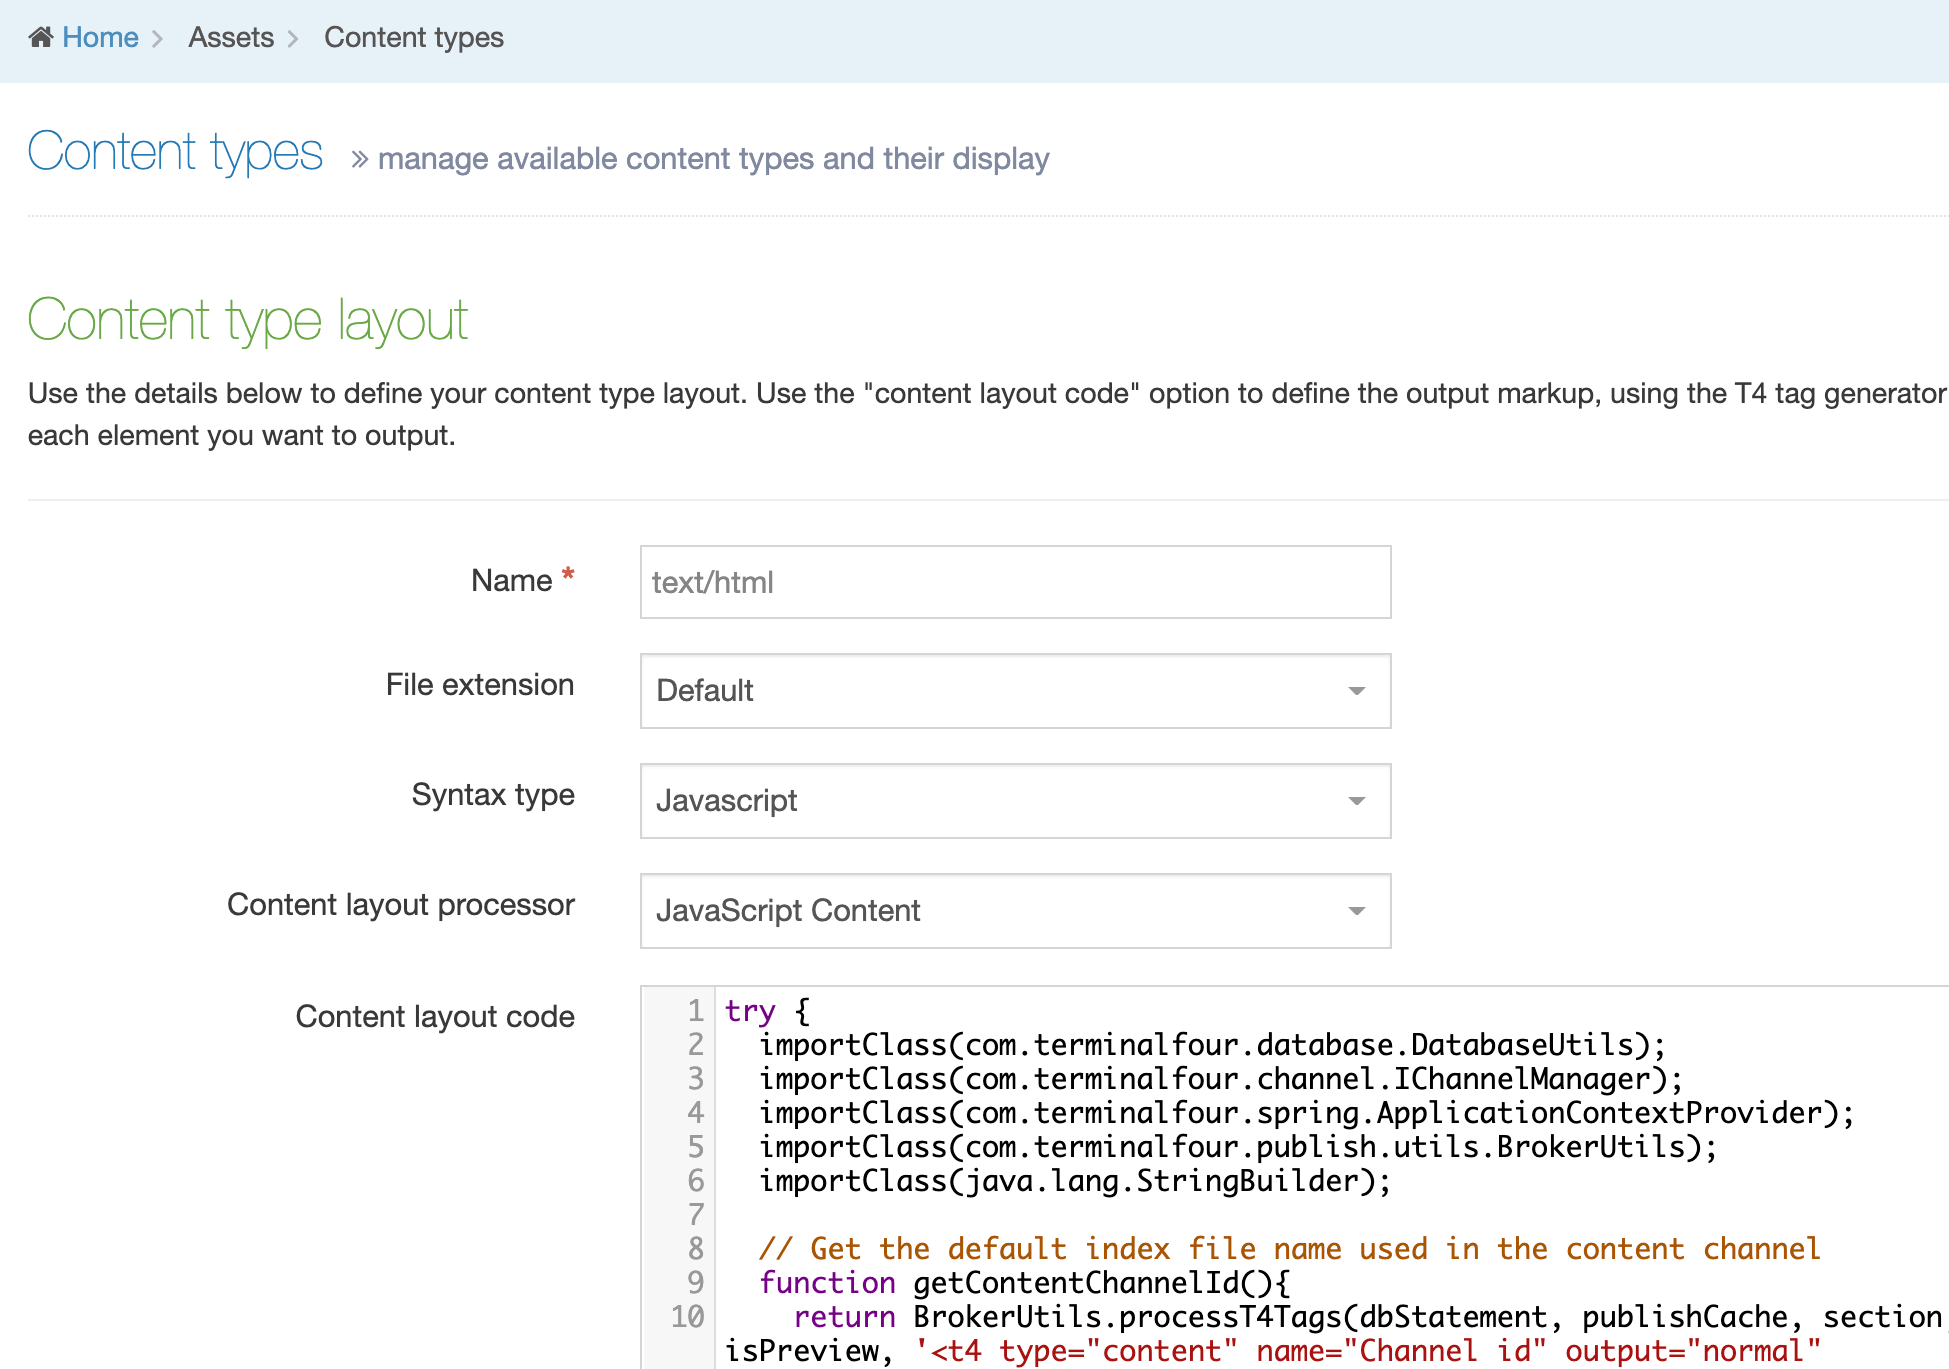The width and height of the screenshot is (1949, 1369).
Task: Click the StringBuilder import code line
Action: (x=1075, y=1181)
